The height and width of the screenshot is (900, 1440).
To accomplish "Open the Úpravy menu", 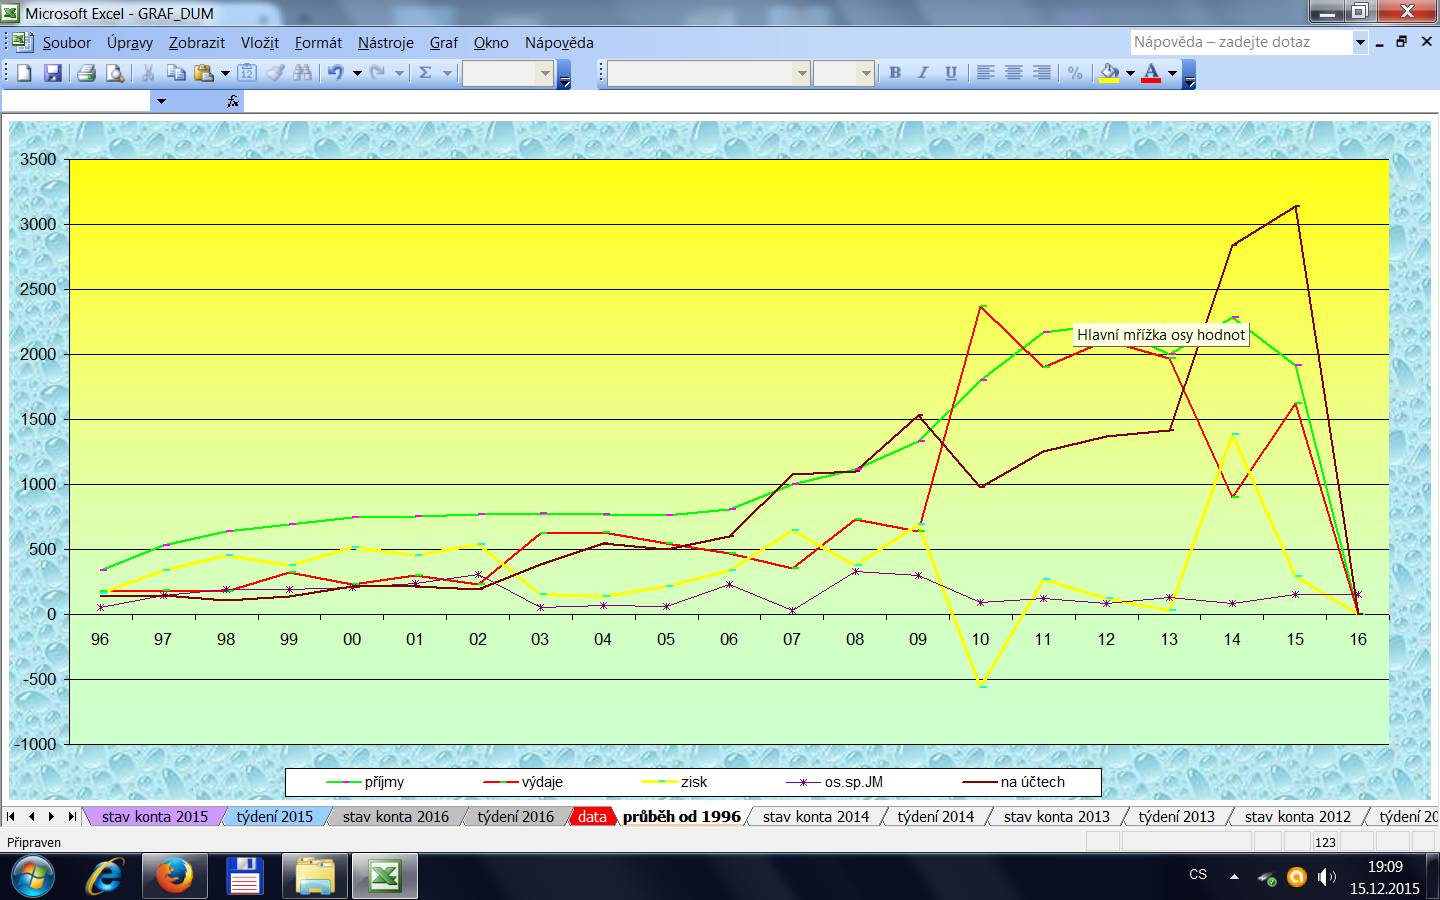I will [x=130, y=43].
